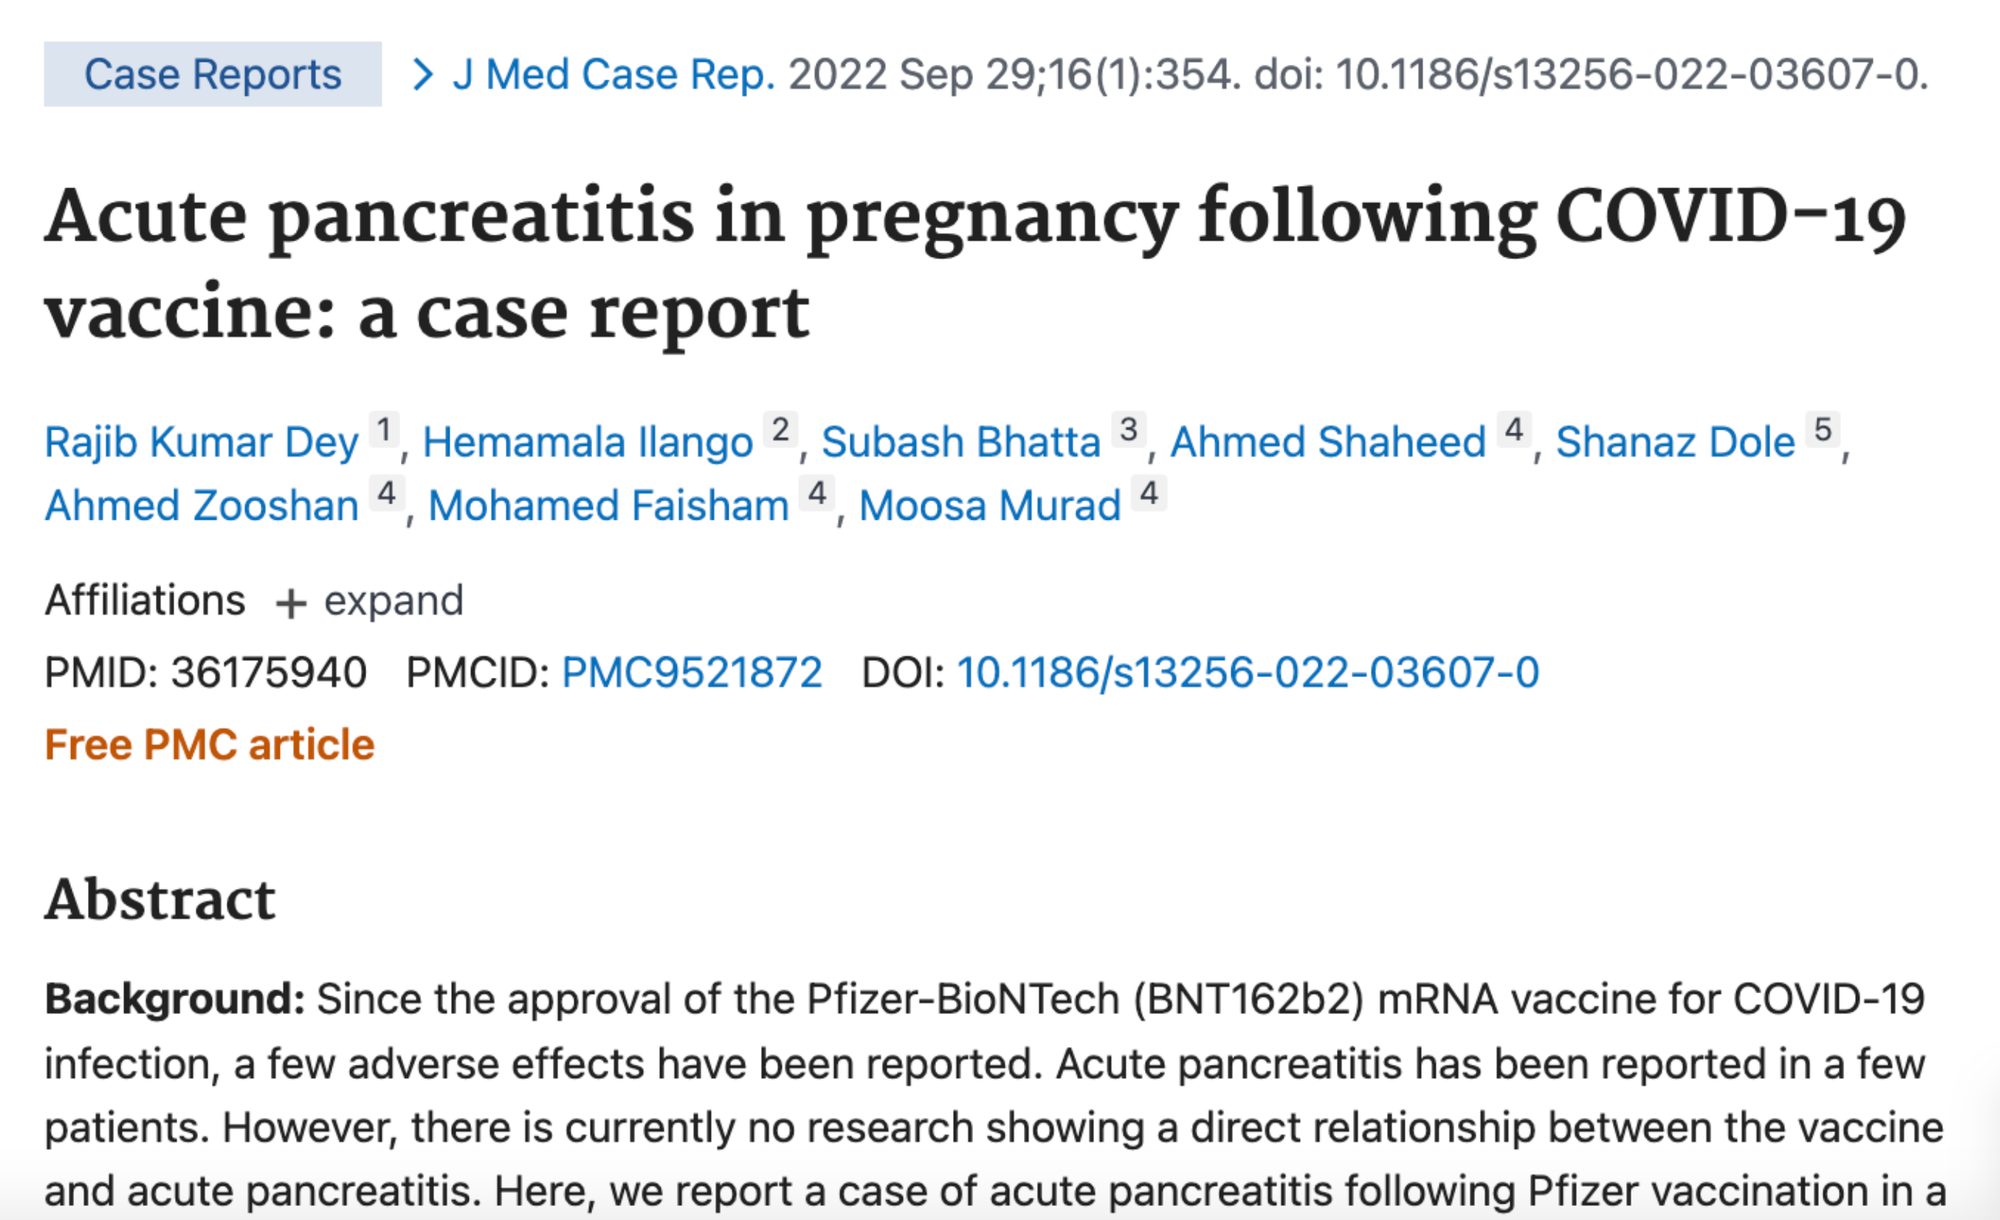Click affiliation superscript 5 after Shanaz Dole

[1823, 431]
